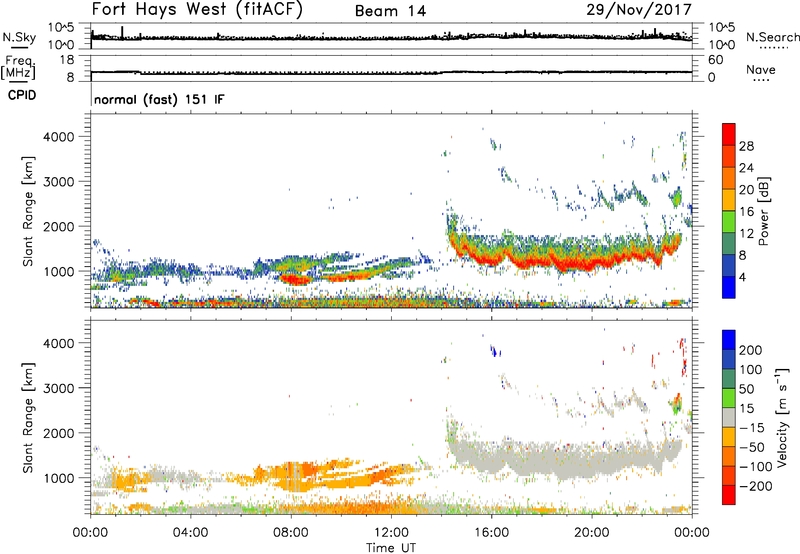This screenshot has width=800, height=554.
Task: Click the '04:00' time tick label
Action: click(190, 533)
